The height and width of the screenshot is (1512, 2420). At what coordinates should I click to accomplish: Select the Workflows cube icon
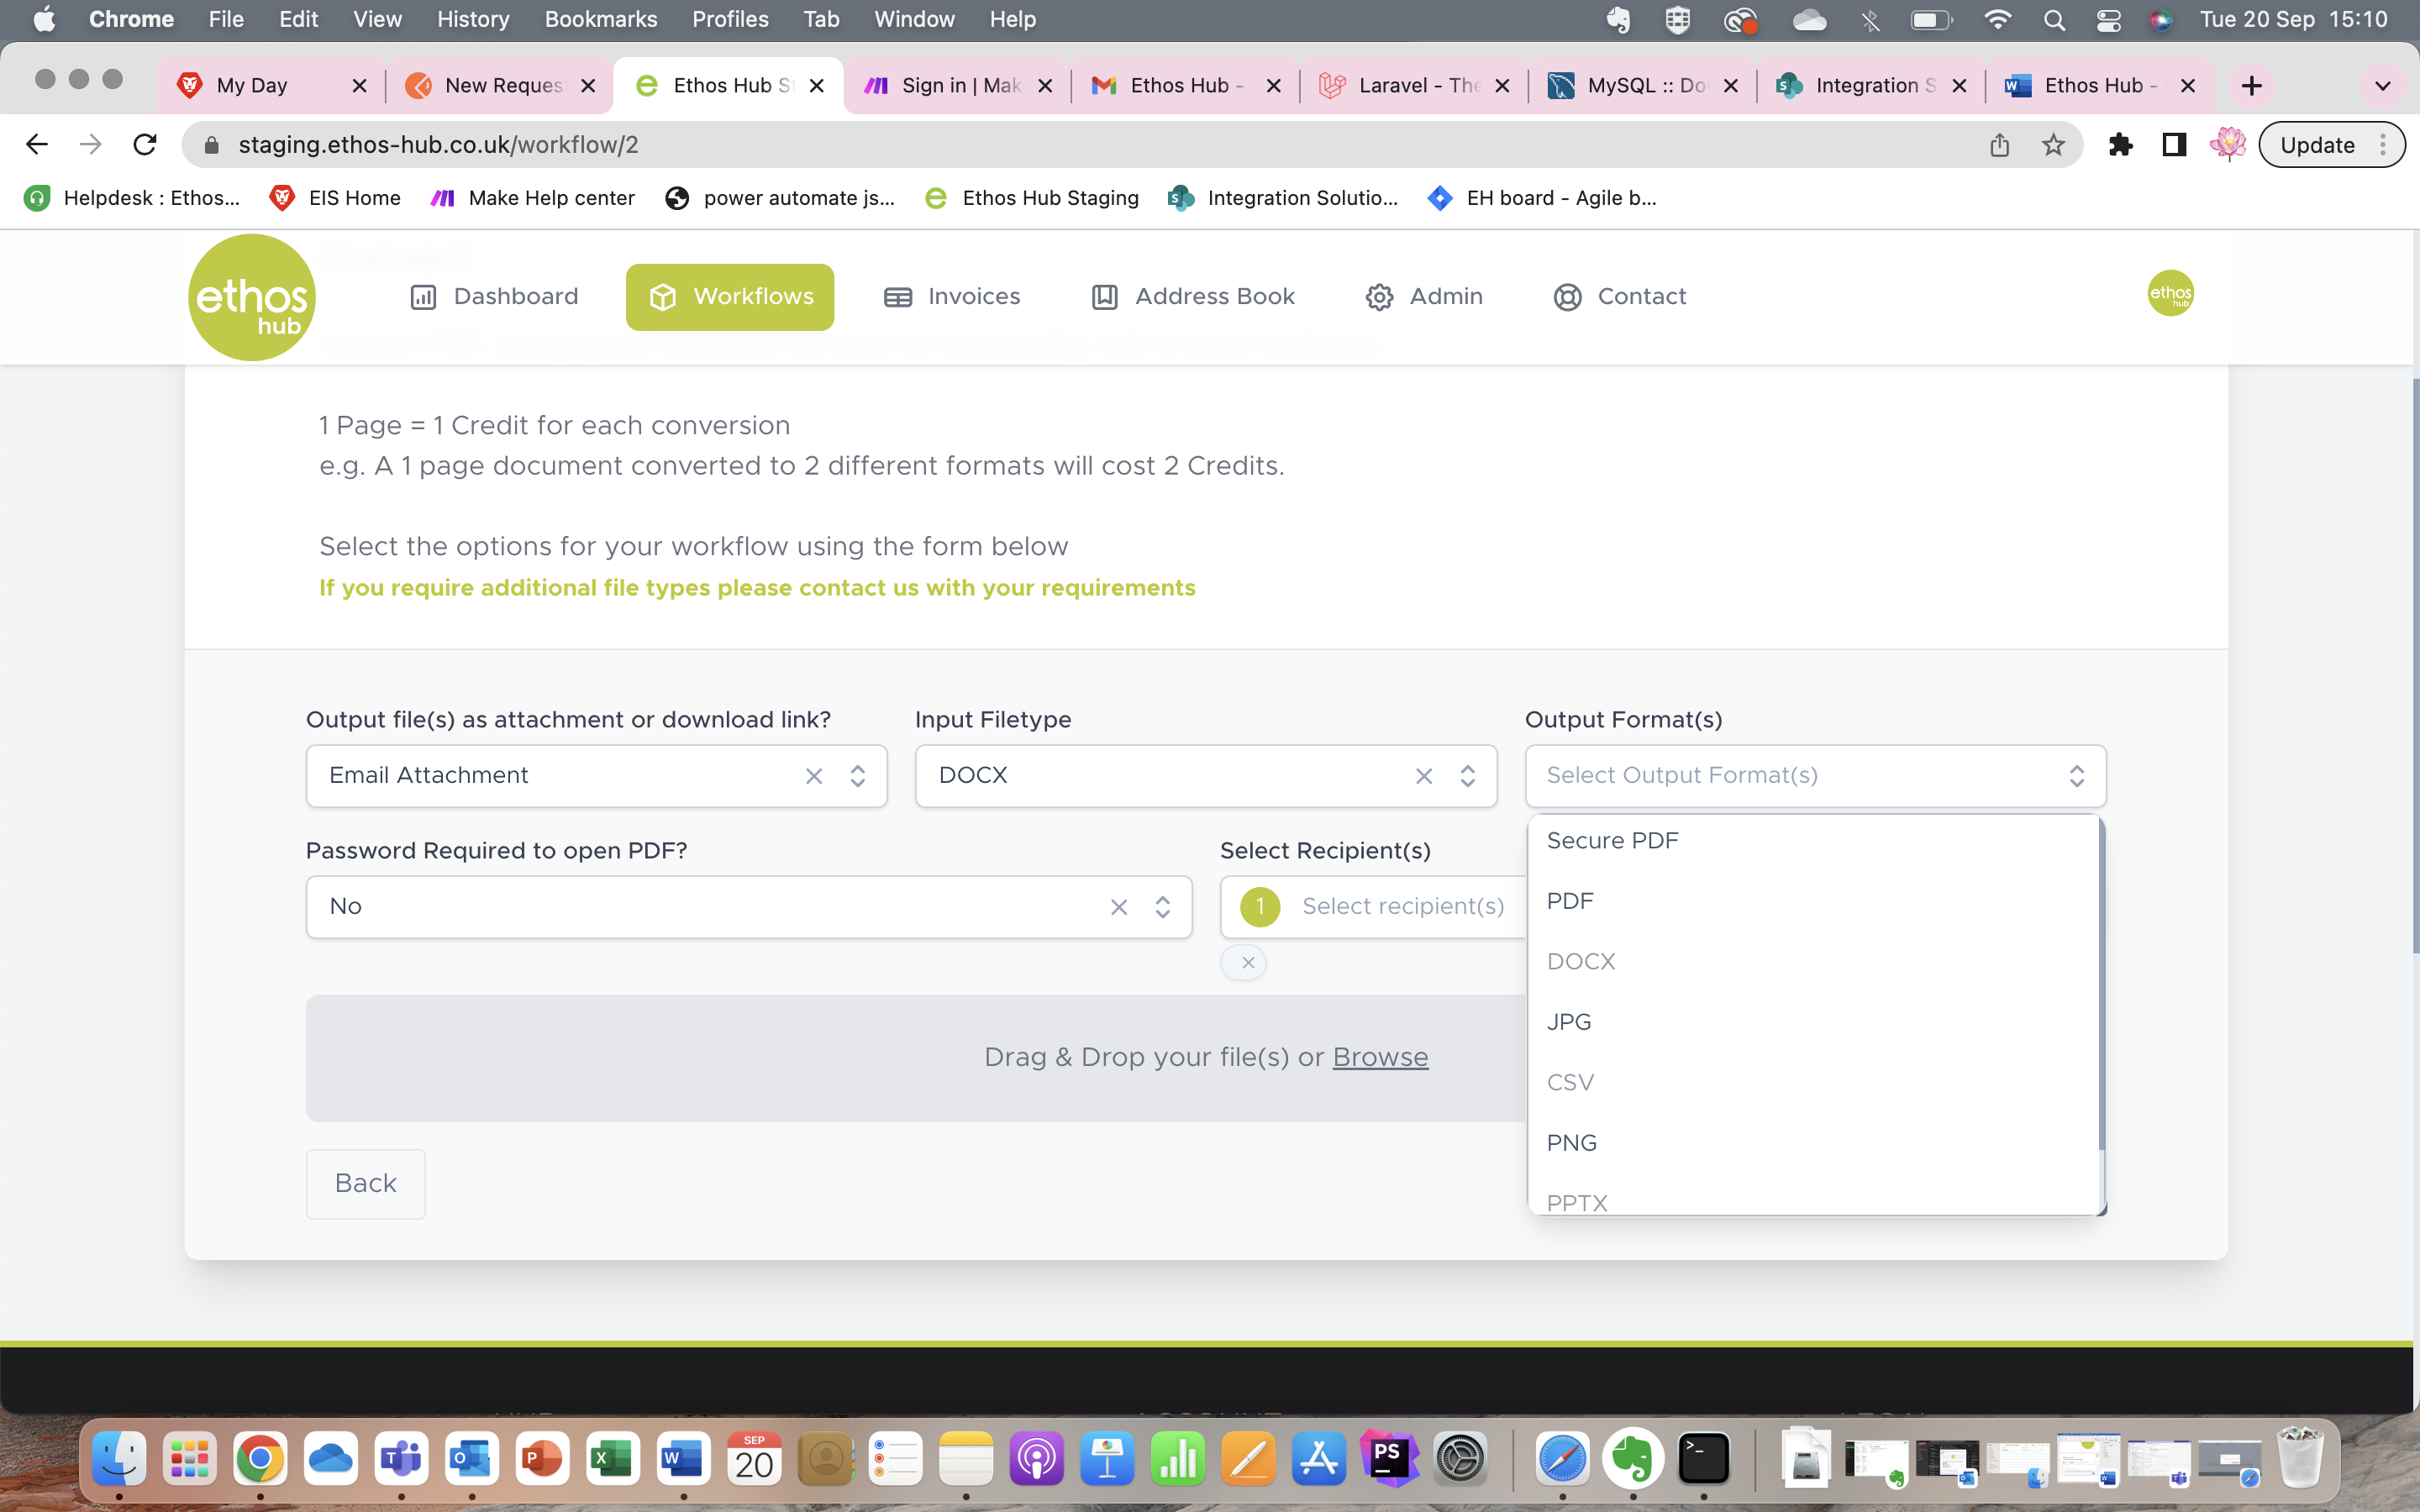click(663, 296)
